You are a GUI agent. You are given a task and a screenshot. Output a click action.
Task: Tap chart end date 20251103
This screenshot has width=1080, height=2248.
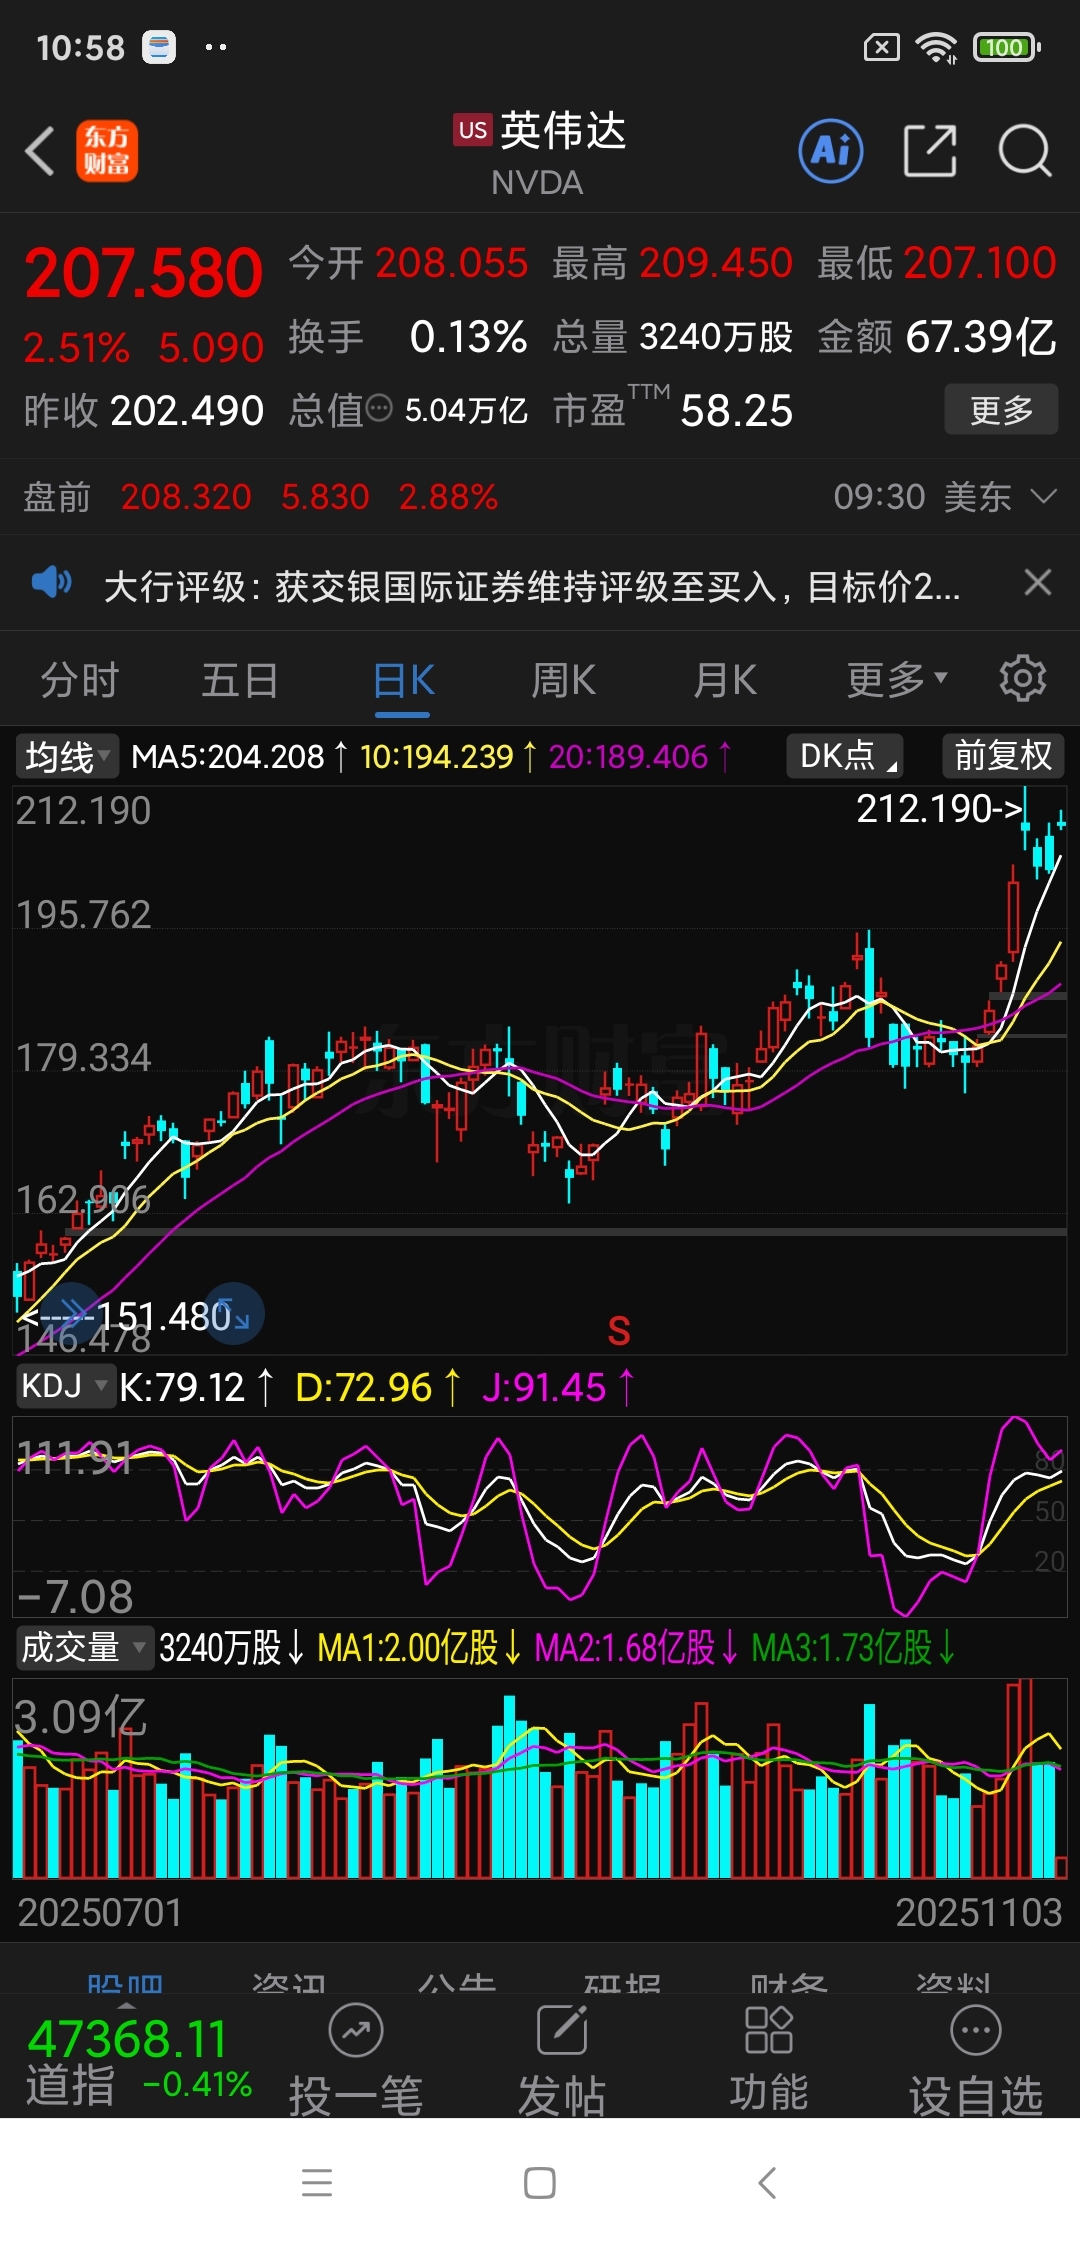pyautogui.click(x=978, y=1912)
